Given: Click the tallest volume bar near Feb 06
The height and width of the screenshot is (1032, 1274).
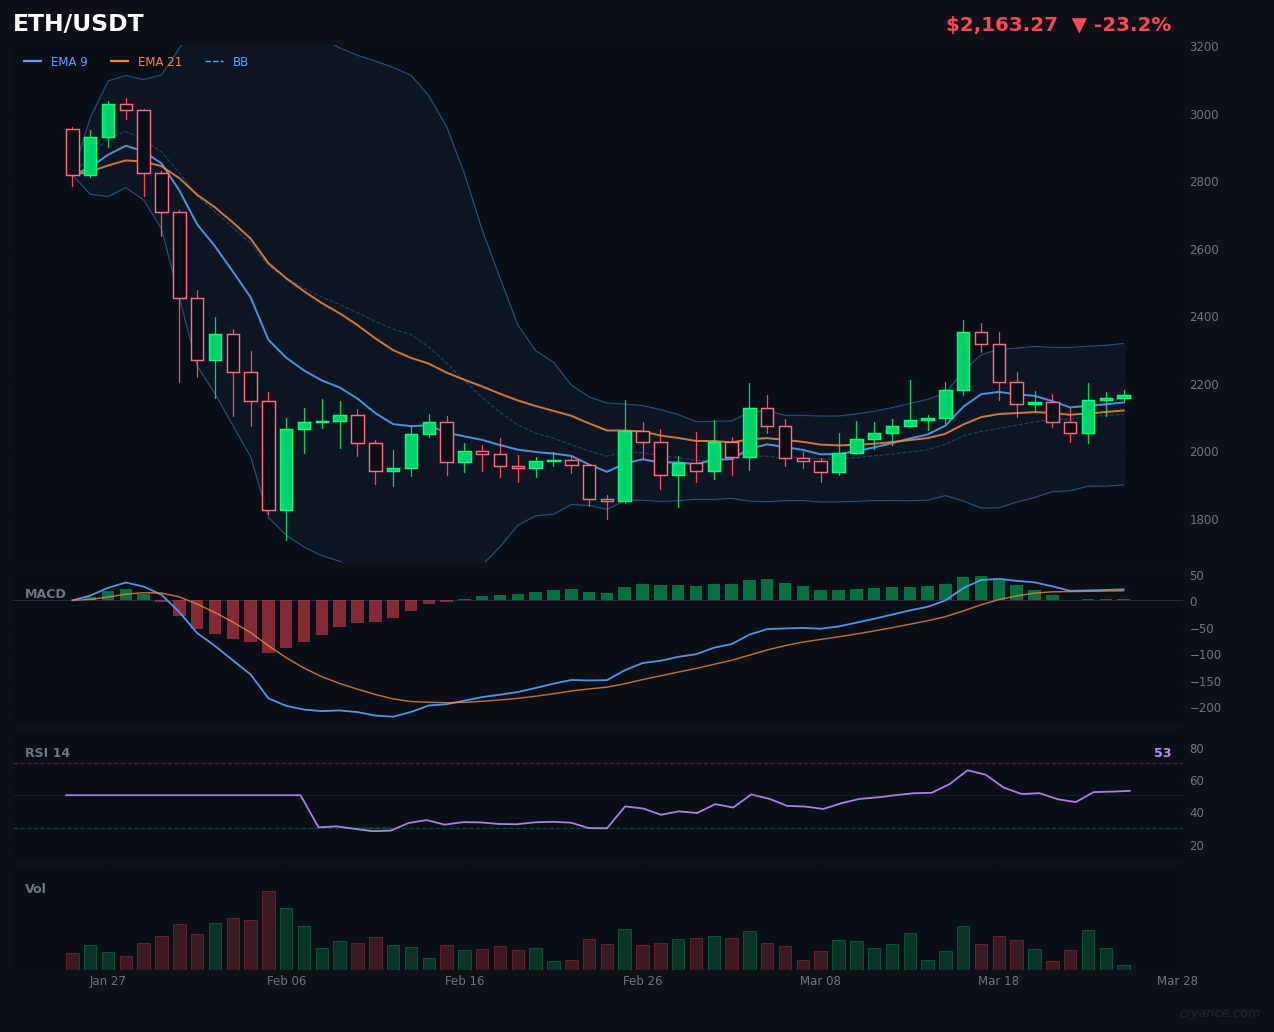Looking at the screenshot, I should pyautogui.click(x=268, y=928).
